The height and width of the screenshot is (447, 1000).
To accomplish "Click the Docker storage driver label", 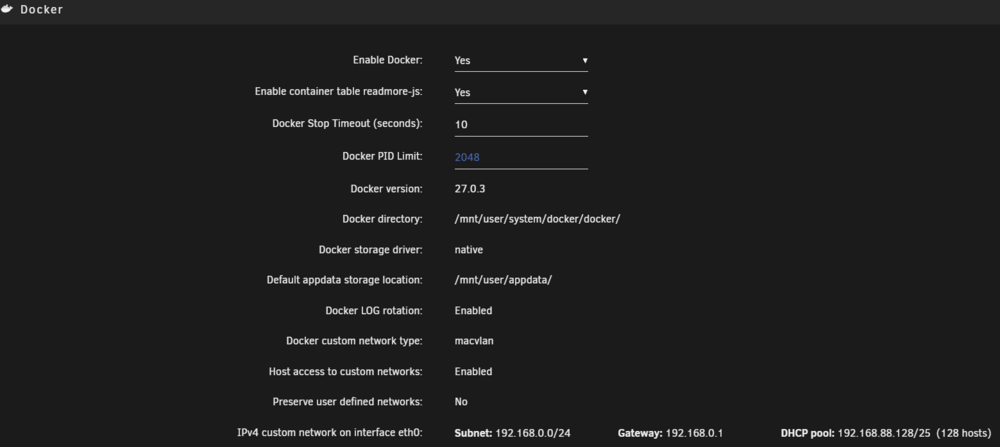I will [371, 250].
